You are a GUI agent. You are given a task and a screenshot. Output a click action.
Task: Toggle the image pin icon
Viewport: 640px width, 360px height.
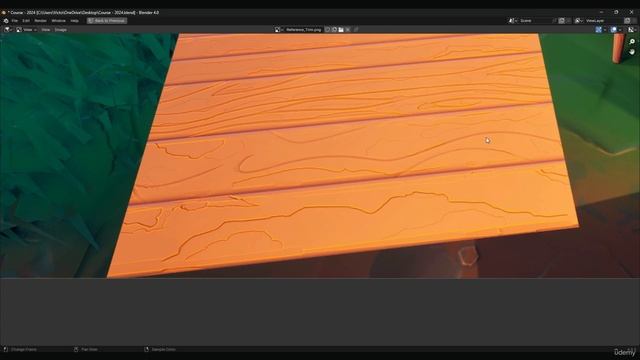[356, 29]
